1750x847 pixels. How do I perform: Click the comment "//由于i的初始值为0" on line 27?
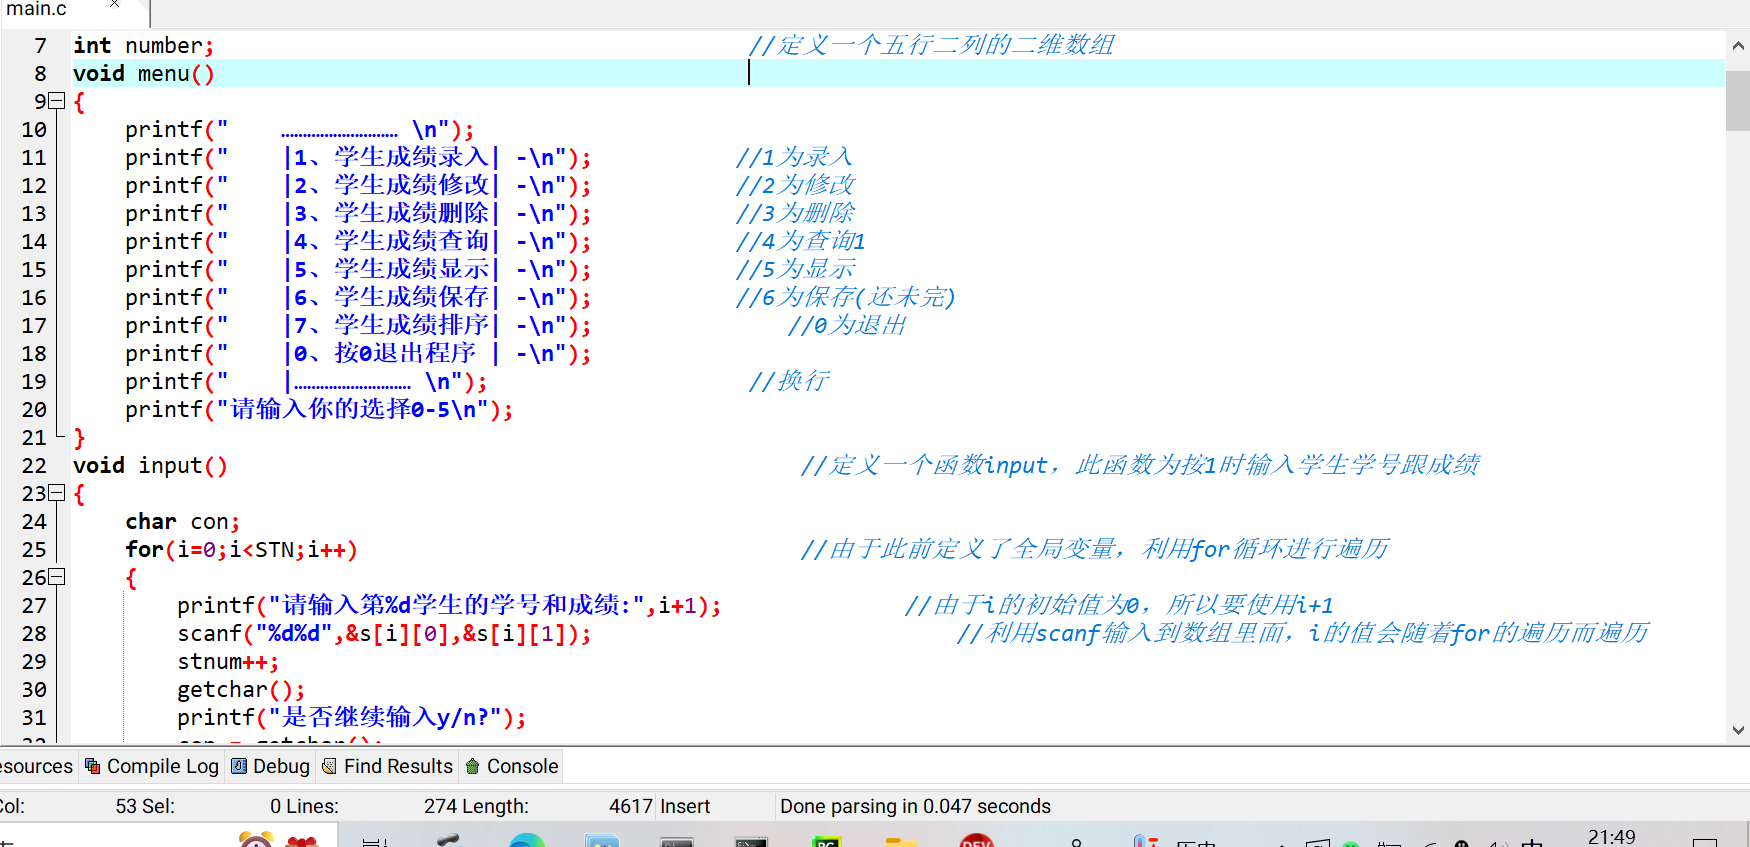click(x=1119, y=606)
